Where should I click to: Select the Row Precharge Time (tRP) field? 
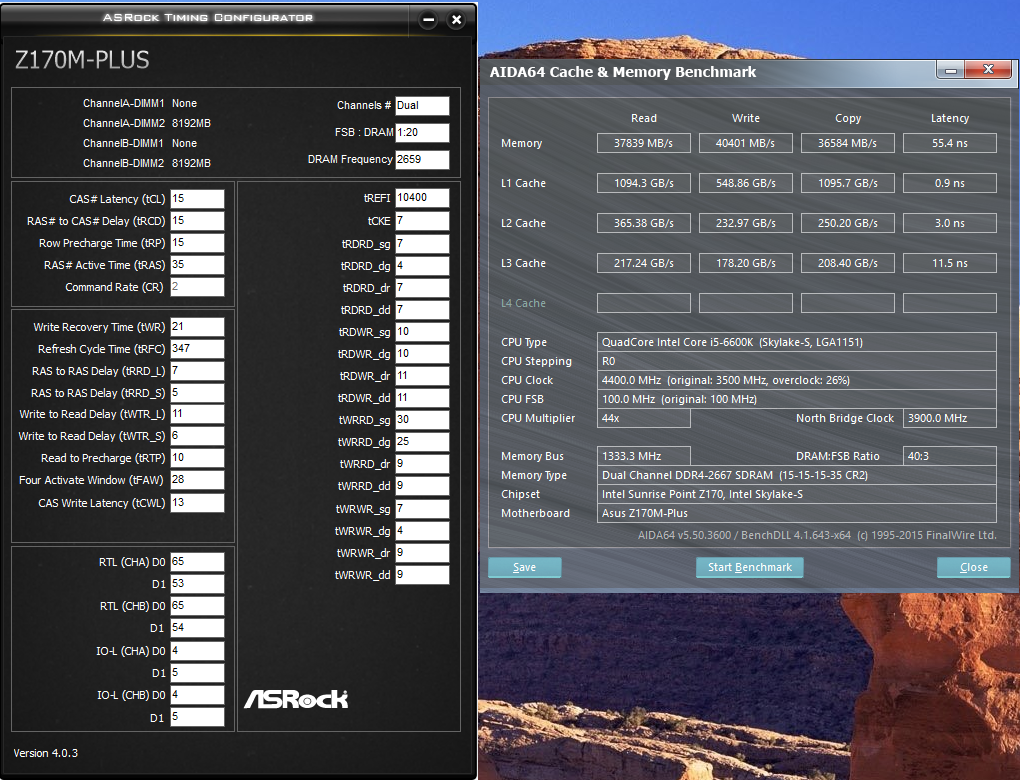click(197, 243)
